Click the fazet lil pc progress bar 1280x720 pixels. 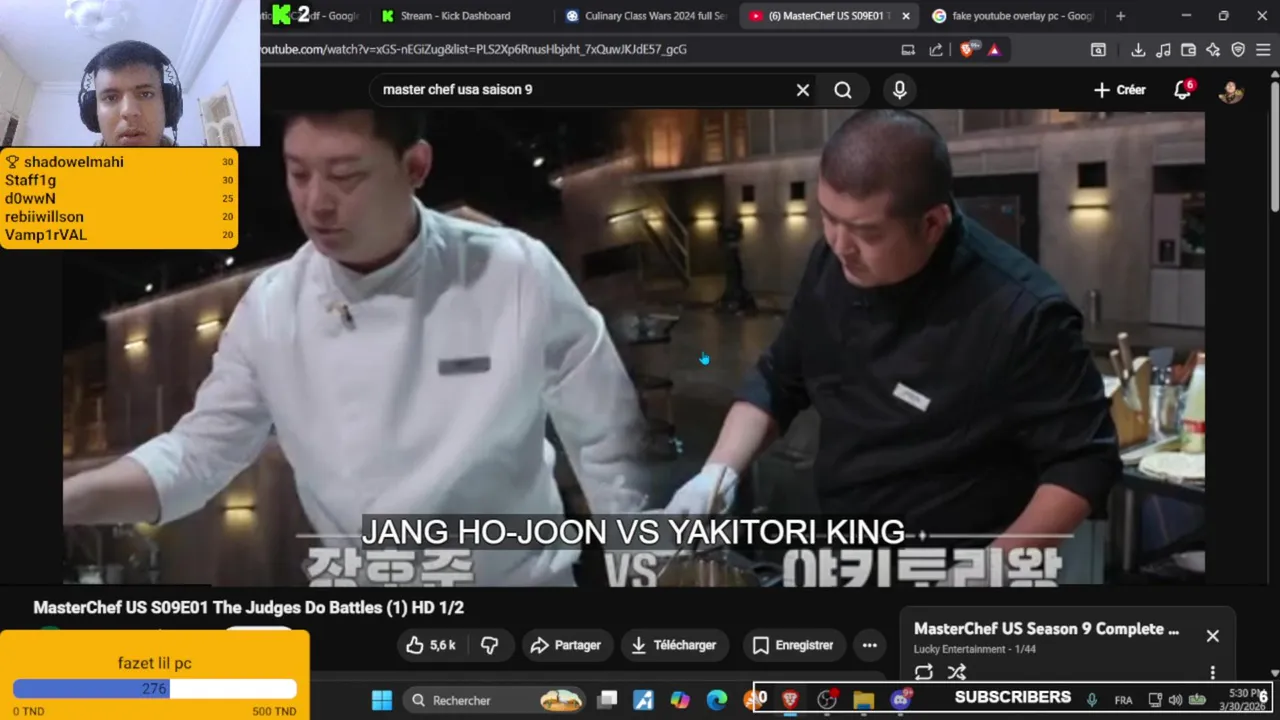pos(155,689)
